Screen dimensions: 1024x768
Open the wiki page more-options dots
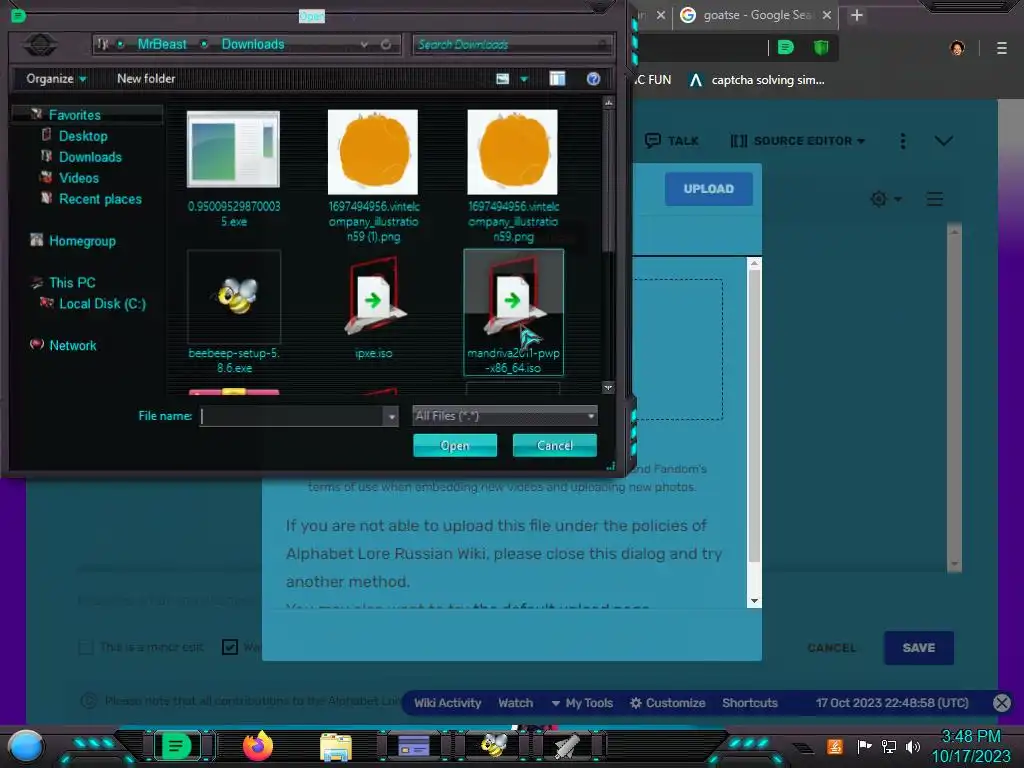tap(903, 141)
